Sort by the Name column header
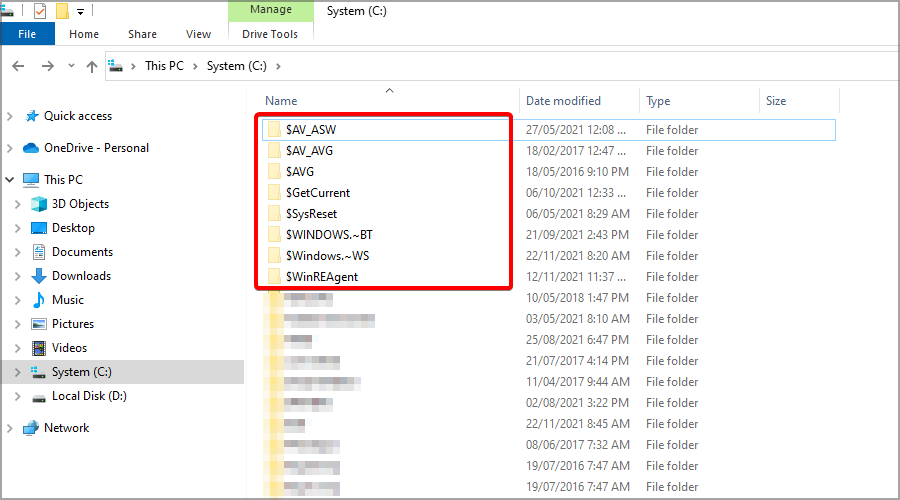The height and width of the screenshot is (500, 900). (x=281, y=101)
